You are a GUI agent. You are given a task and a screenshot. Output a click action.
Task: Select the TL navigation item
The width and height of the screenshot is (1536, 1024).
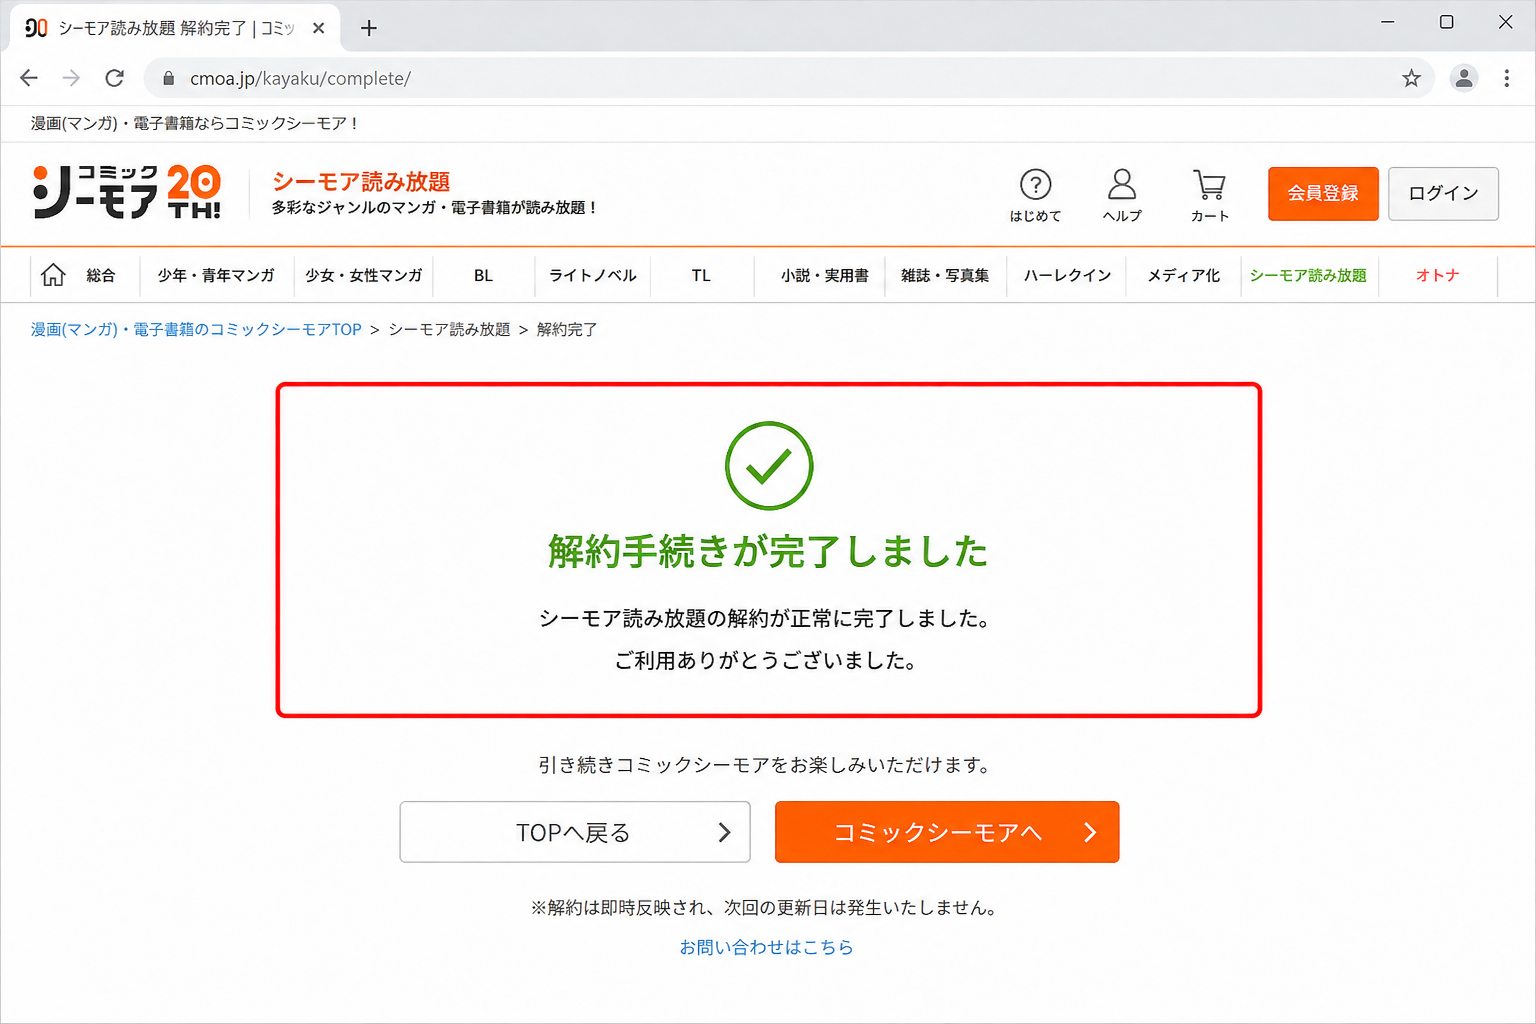tap(701, 275)
